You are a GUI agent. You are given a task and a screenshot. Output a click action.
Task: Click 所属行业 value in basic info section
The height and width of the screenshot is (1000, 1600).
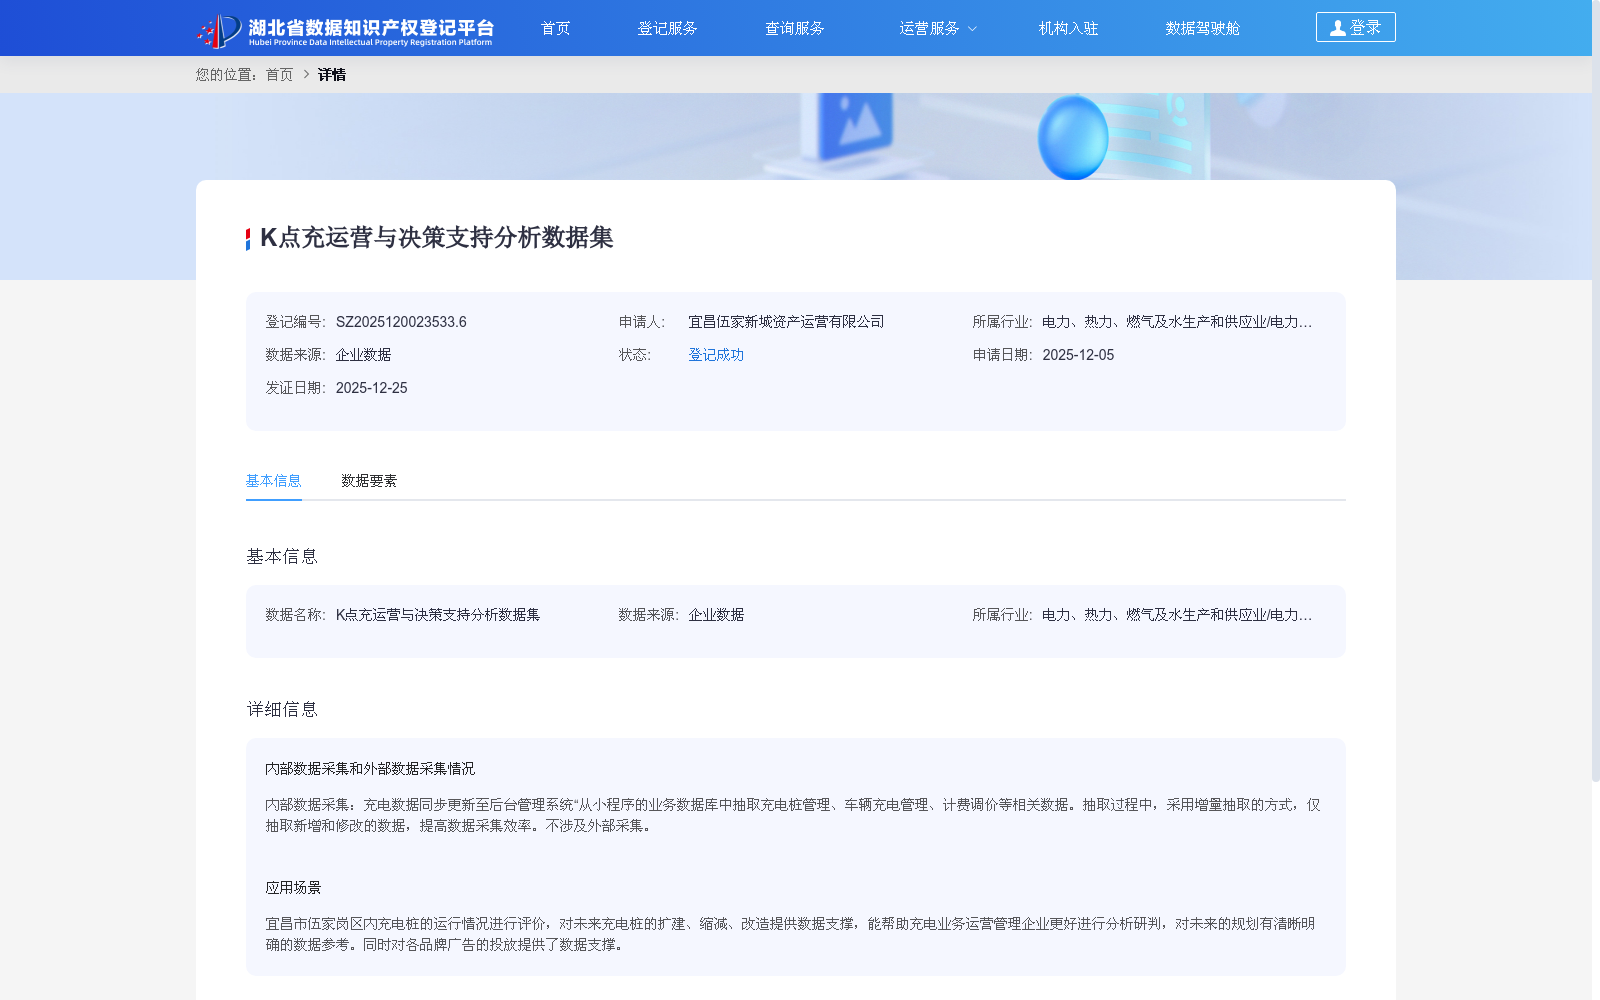pos(1177,615)
